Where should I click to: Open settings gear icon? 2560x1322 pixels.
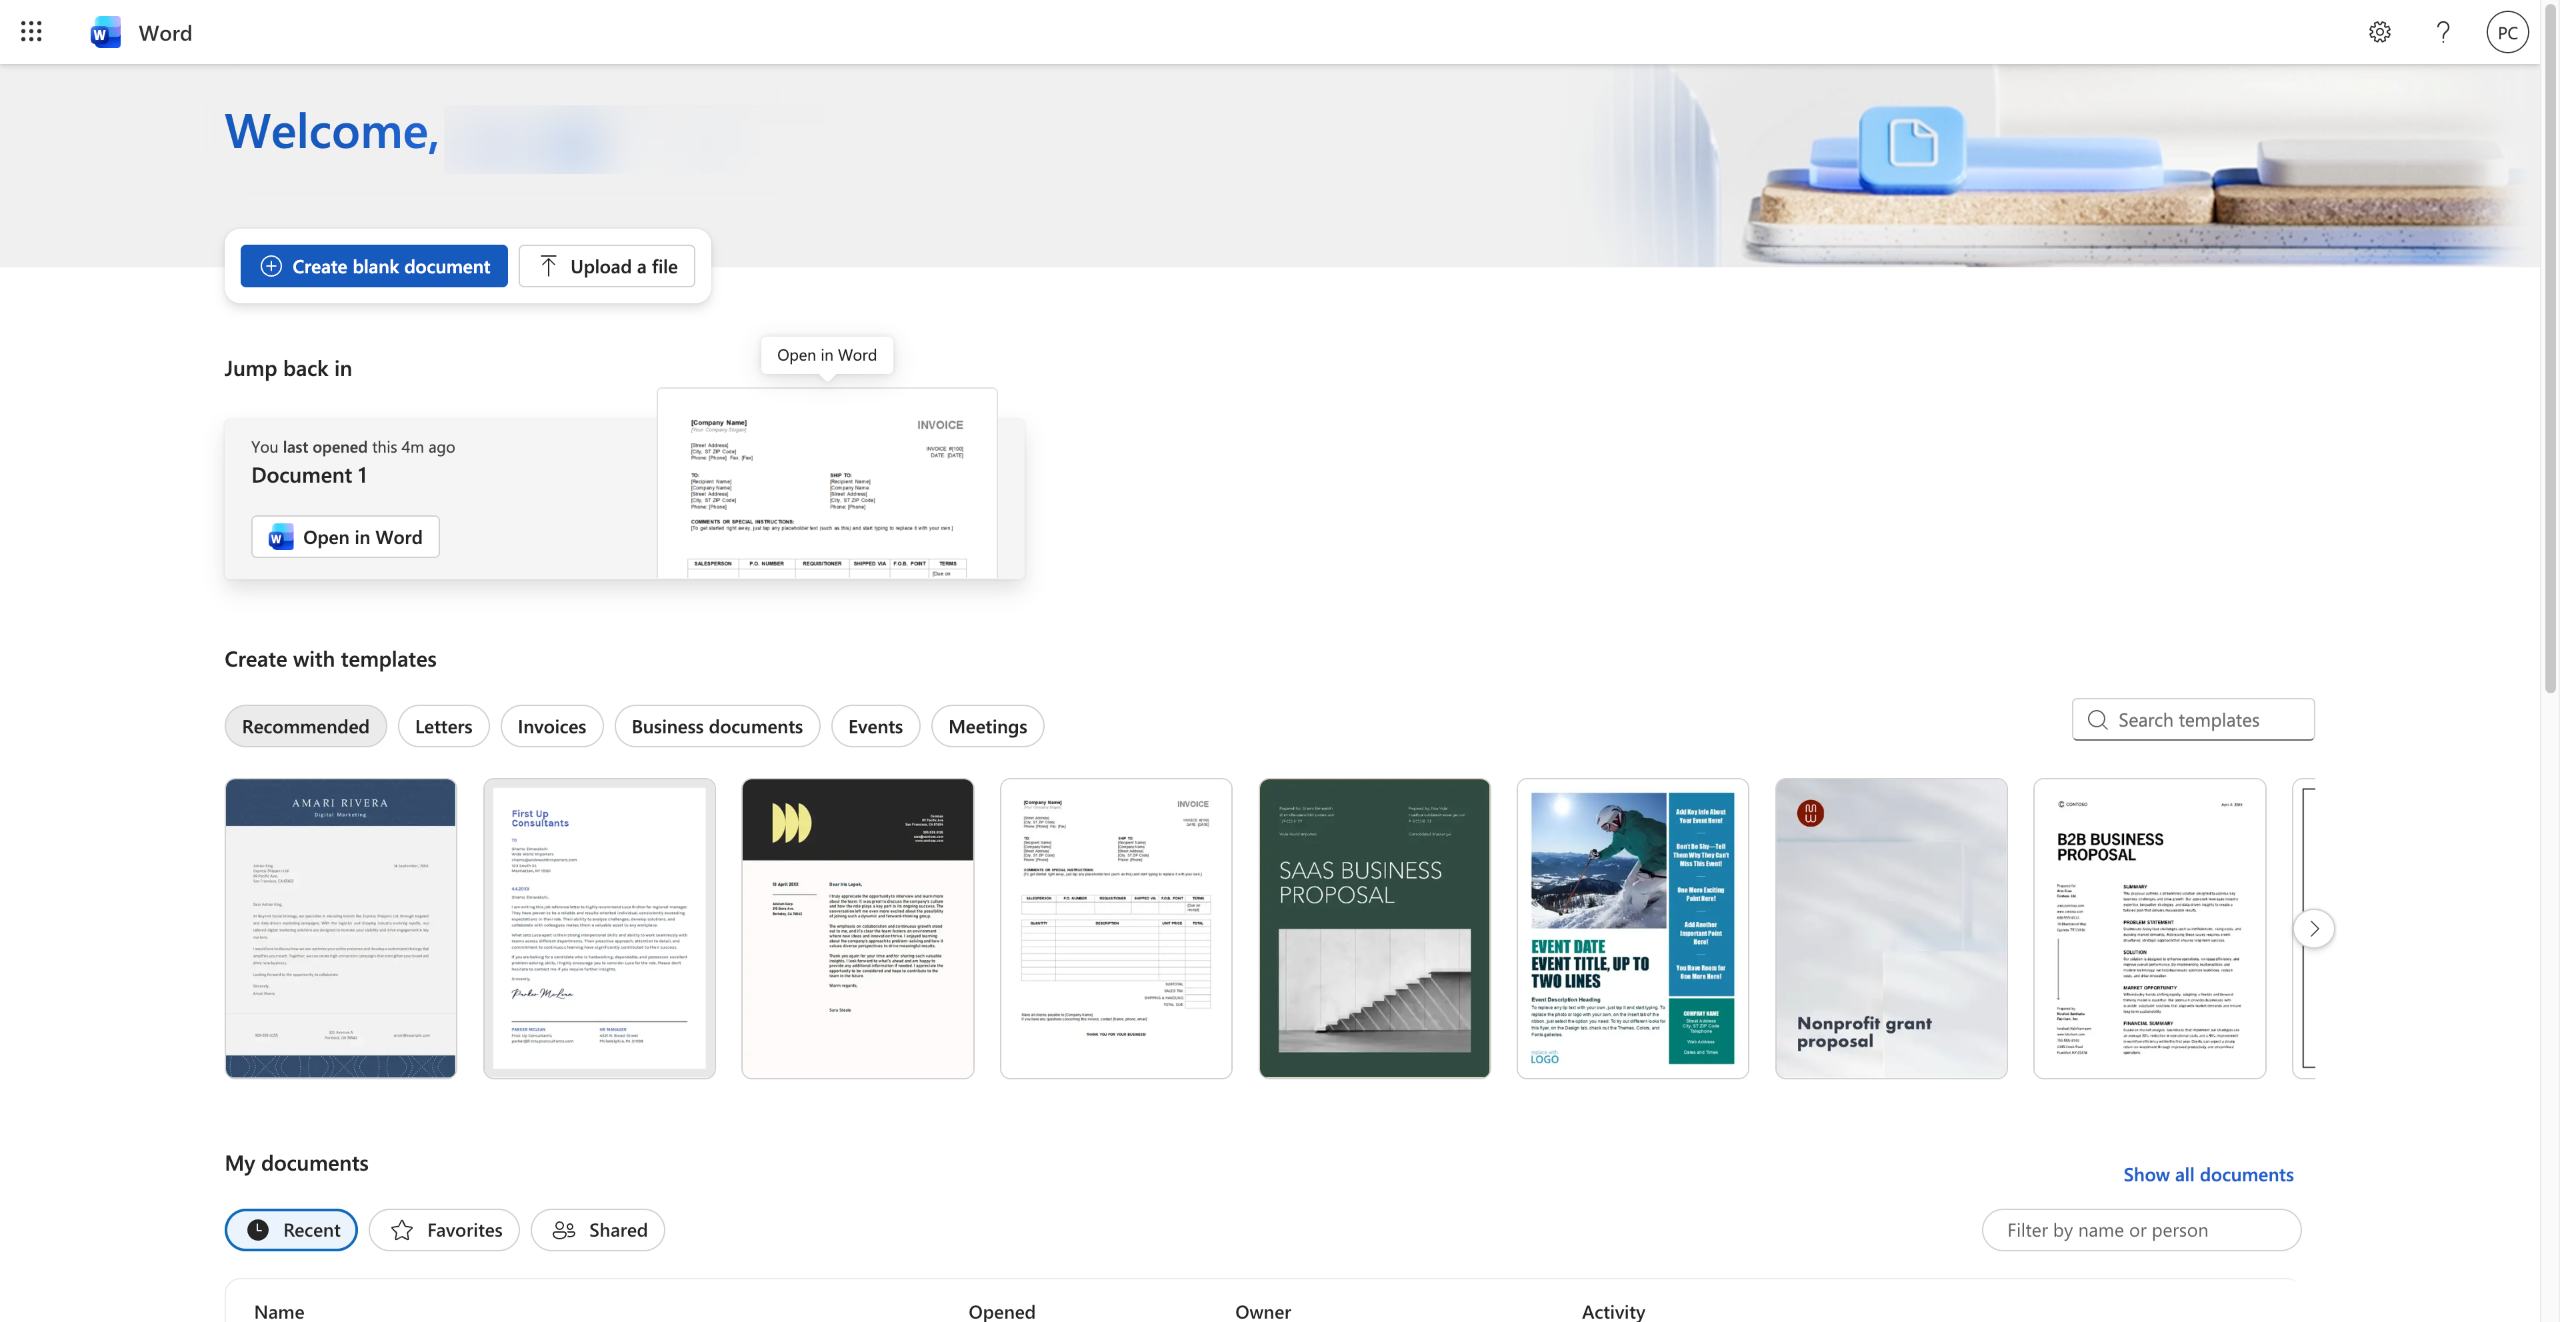pos(2379,32)
